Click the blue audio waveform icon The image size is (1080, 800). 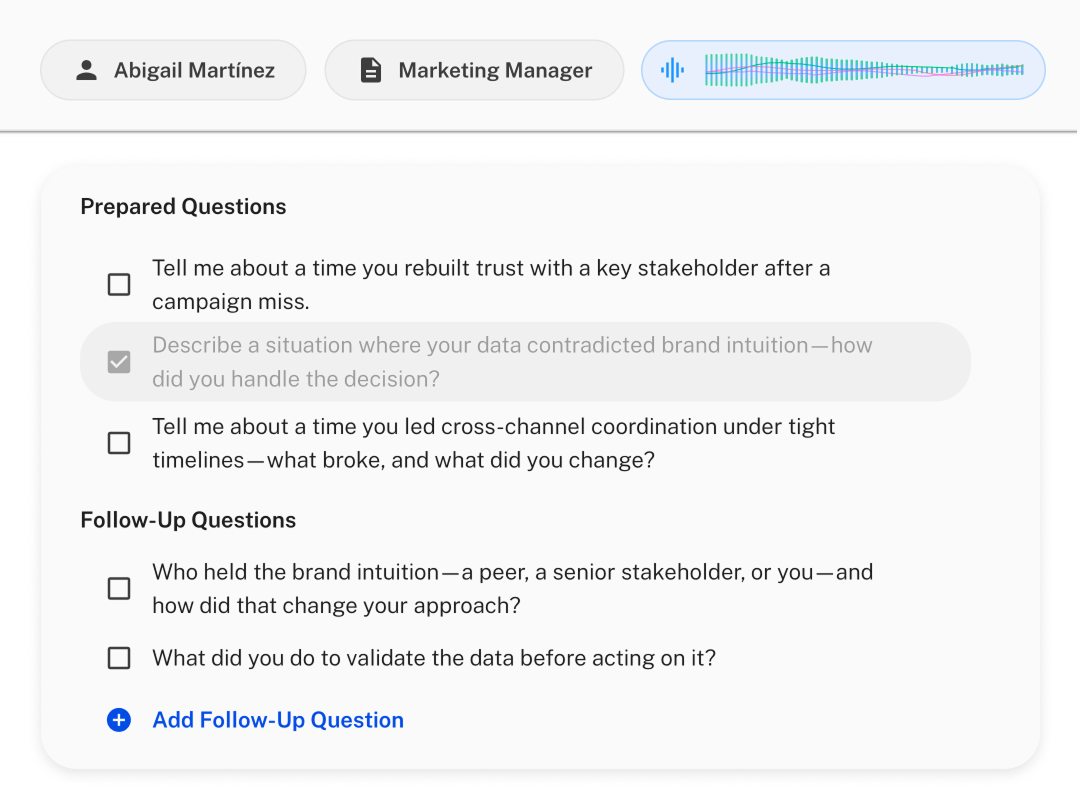(673, 70)
